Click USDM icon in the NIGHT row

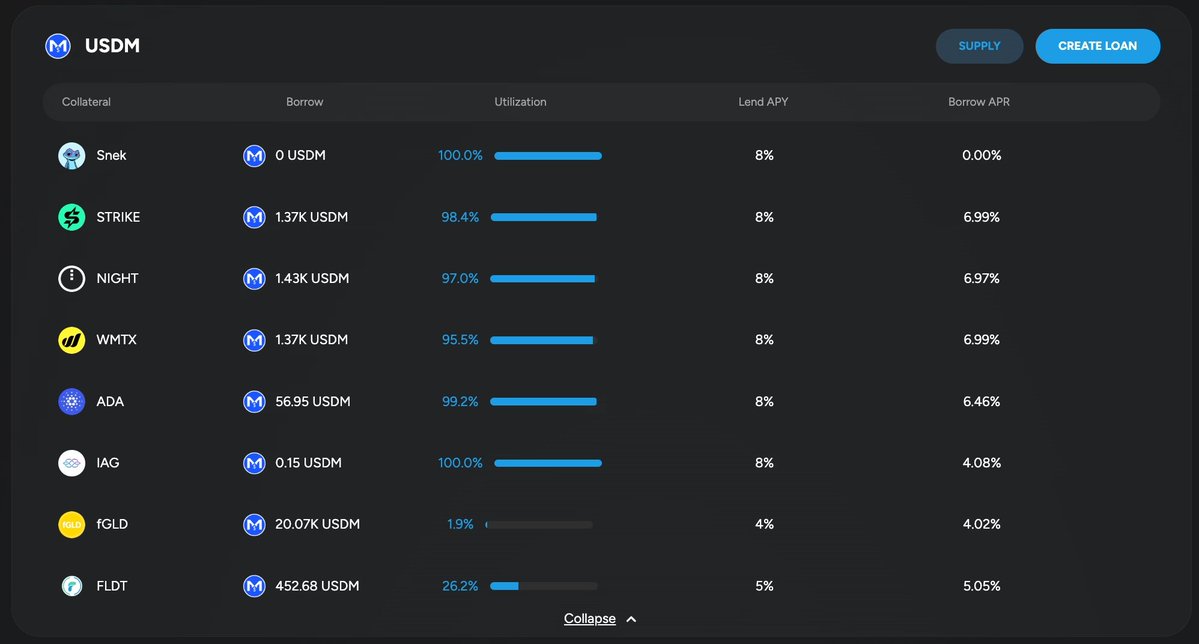(254, 278)
